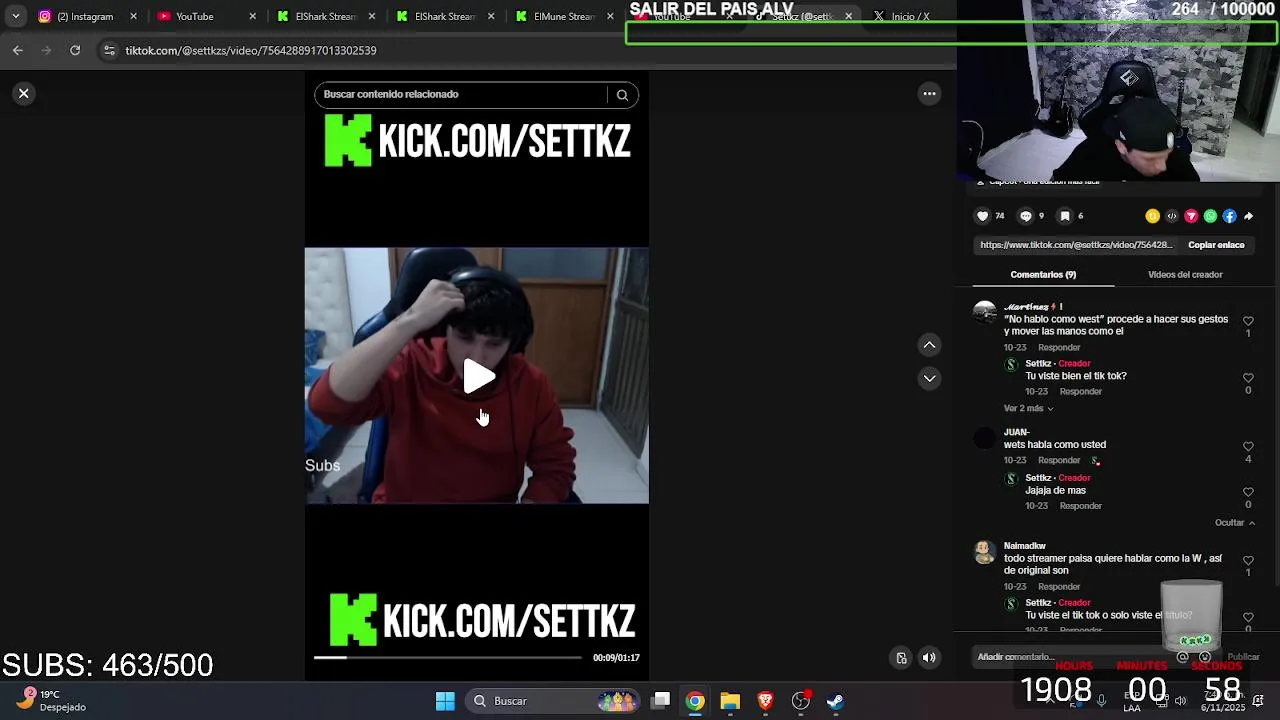
Task: Click Copiar enlace button
Action: [x=1216, y=245]
